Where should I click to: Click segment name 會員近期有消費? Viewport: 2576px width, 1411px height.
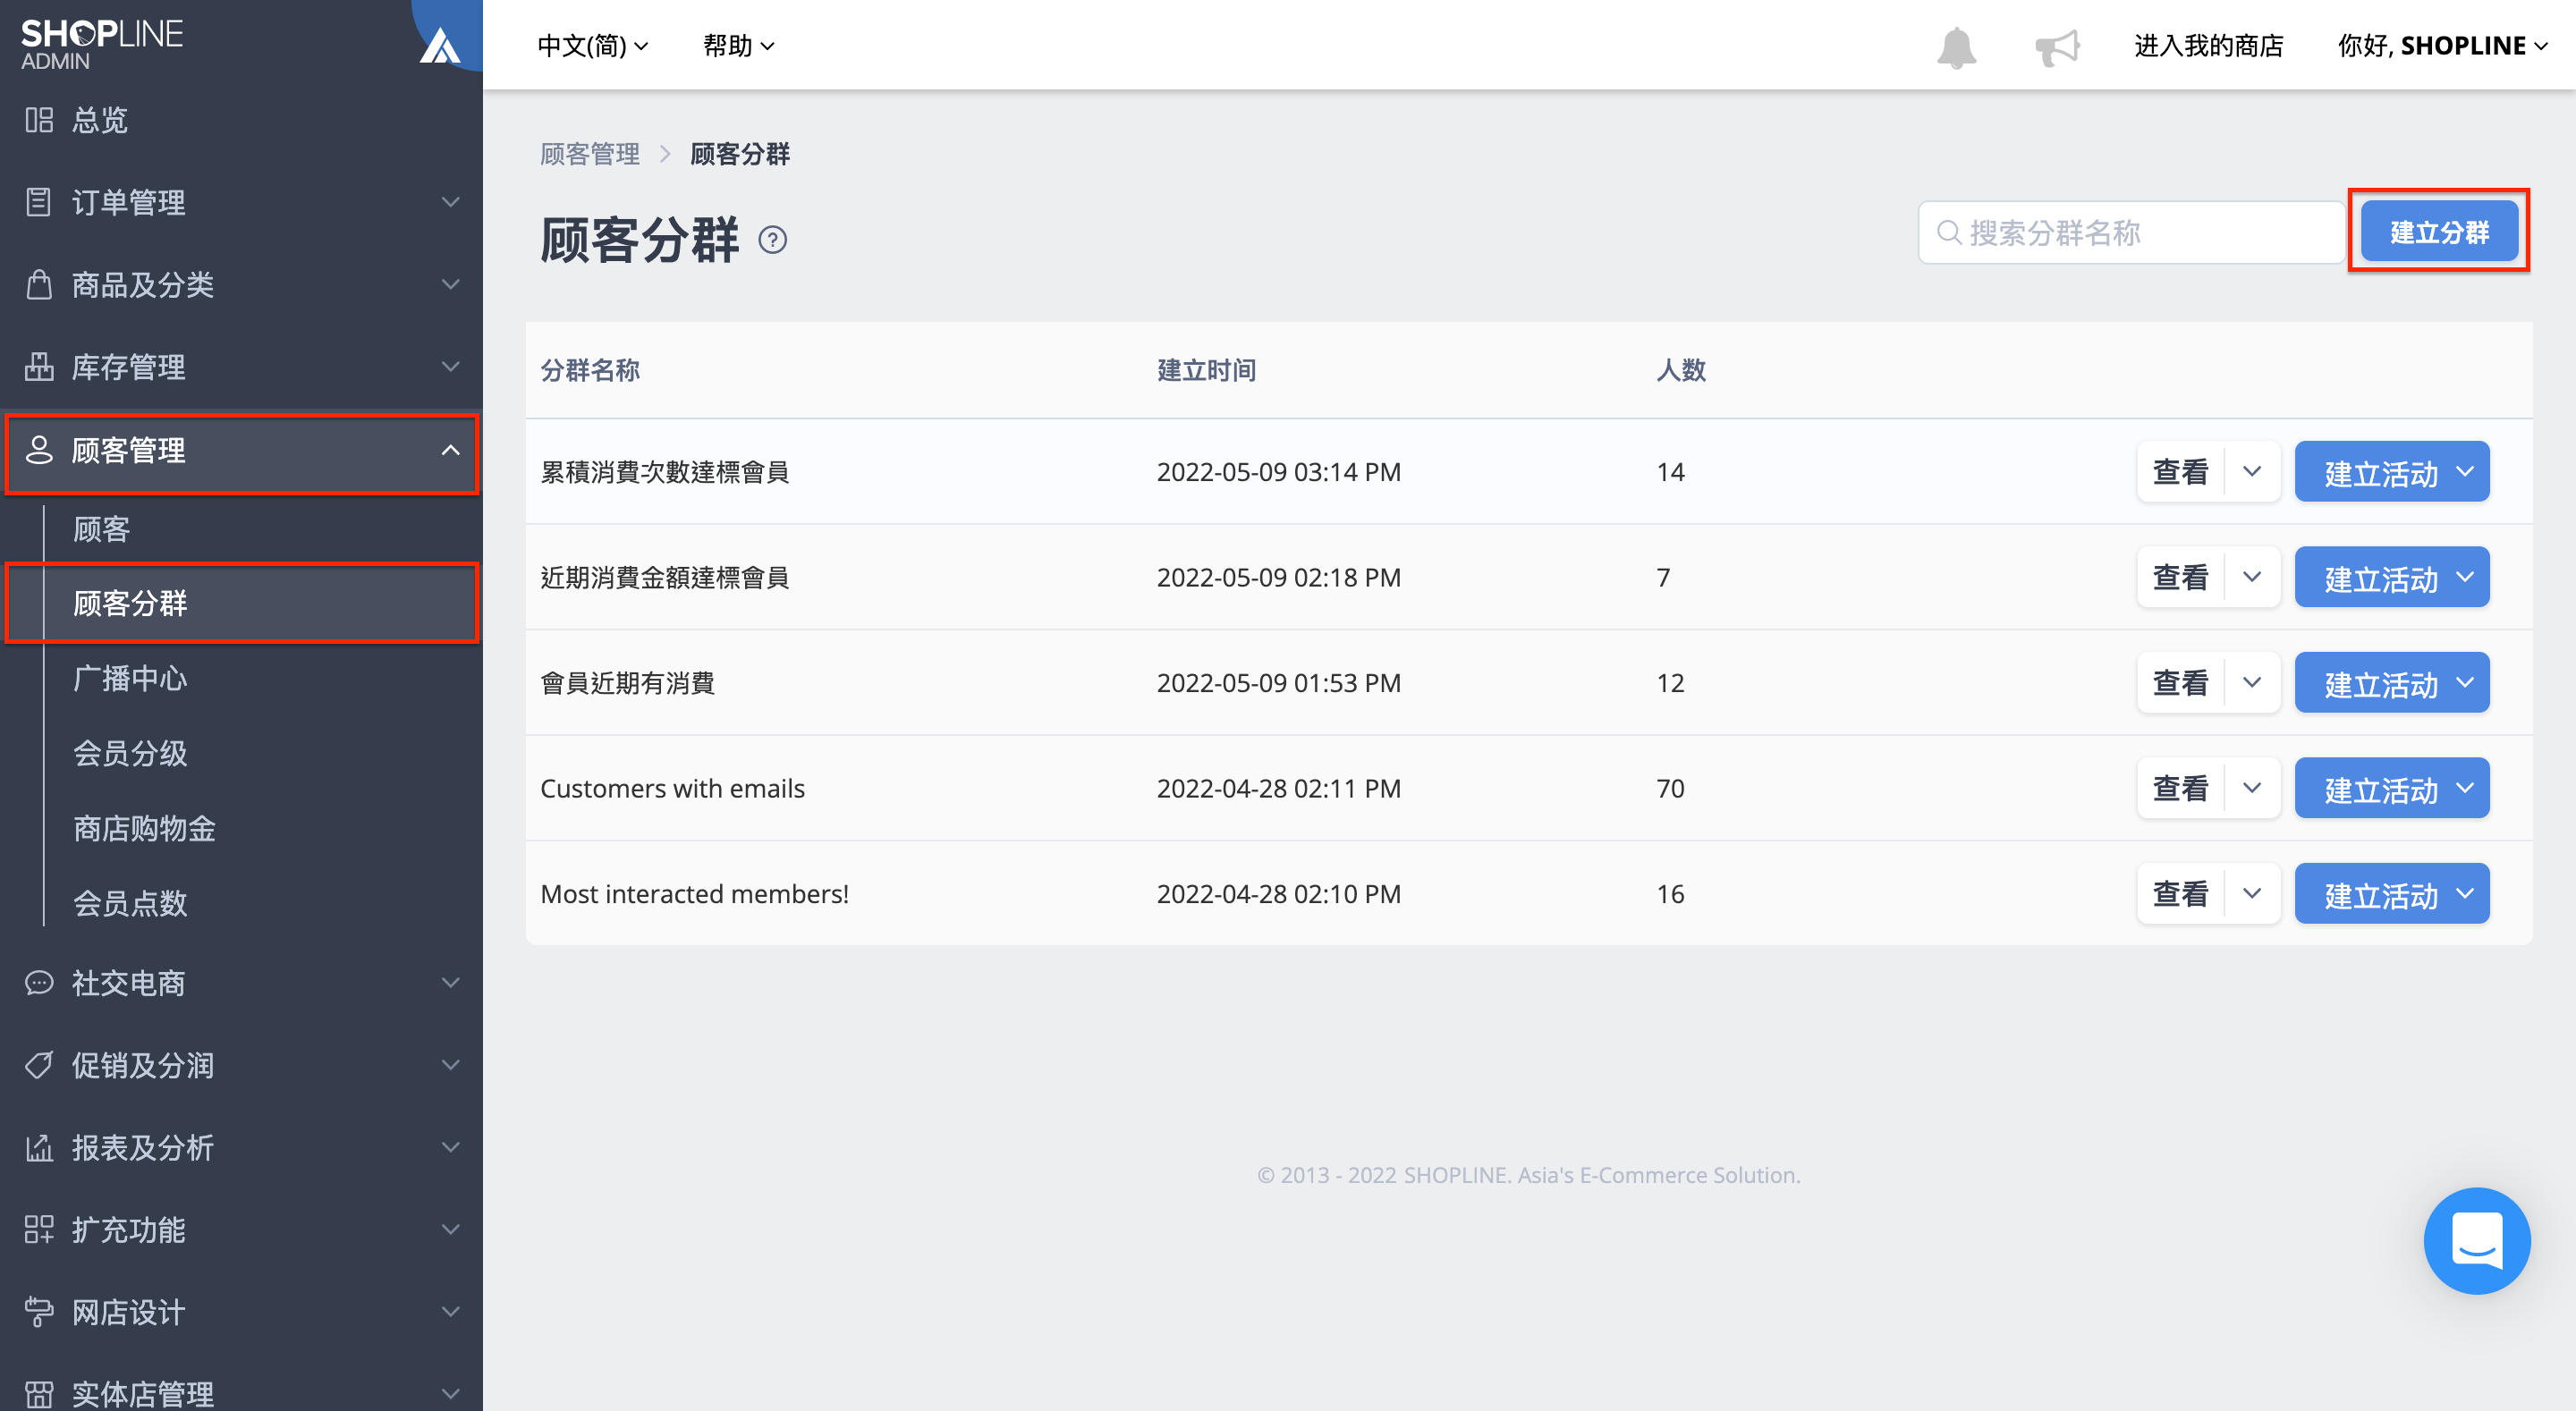point(627,683)
